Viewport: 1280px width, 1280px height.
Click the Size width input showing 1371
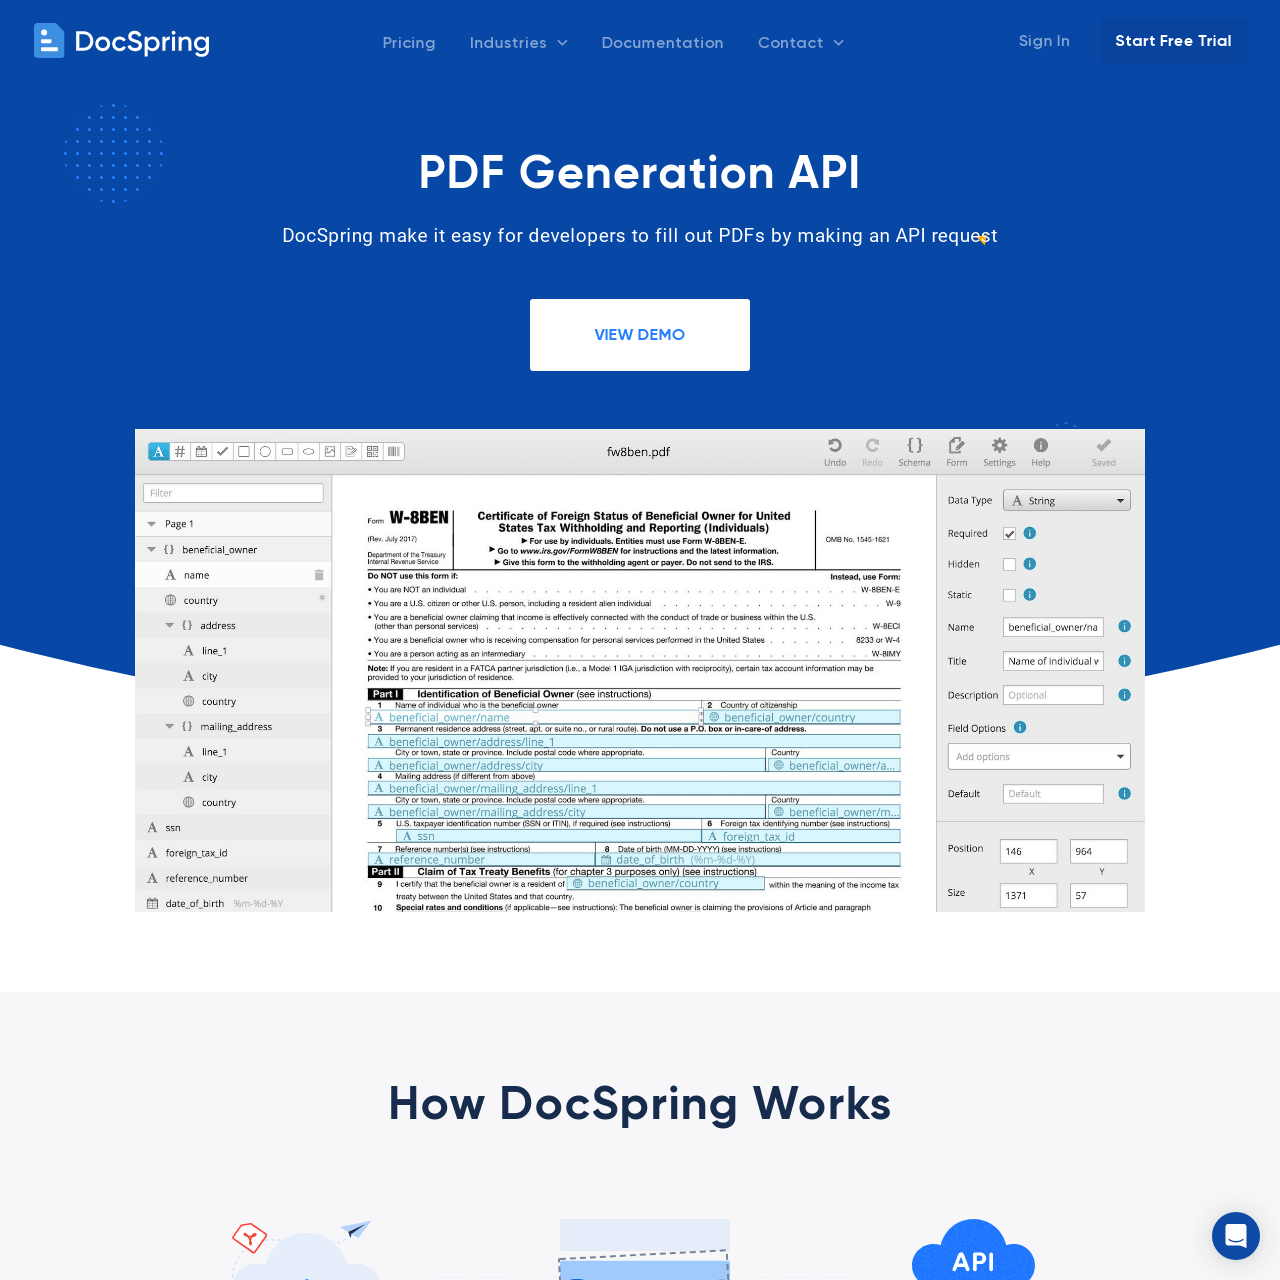coord(1028,895)
